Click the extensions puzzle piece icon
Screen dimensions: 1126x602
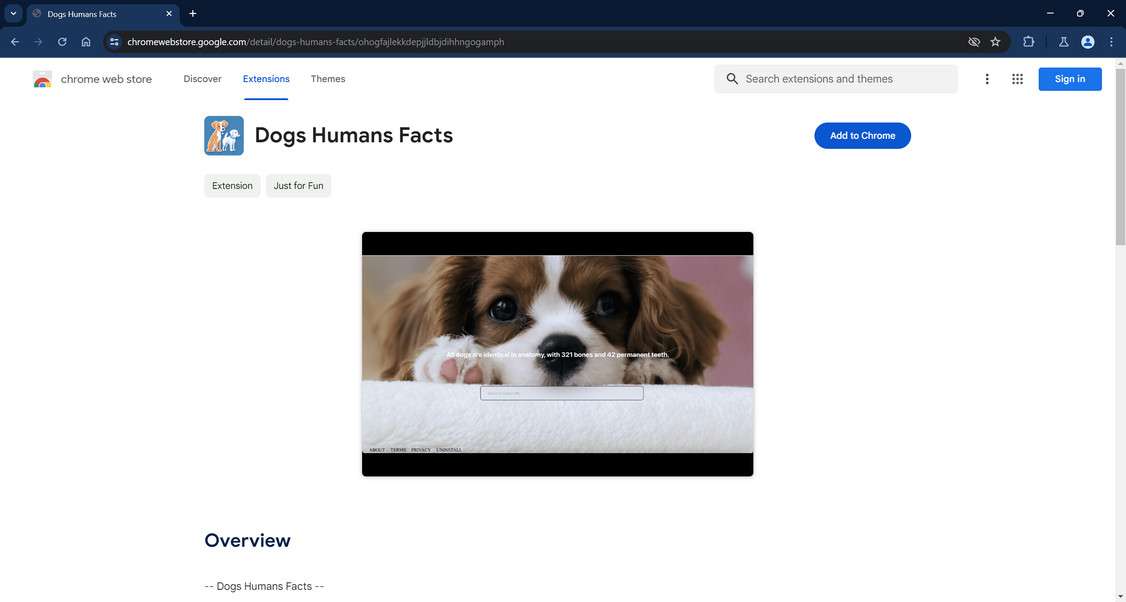[x=1028, y=41]
